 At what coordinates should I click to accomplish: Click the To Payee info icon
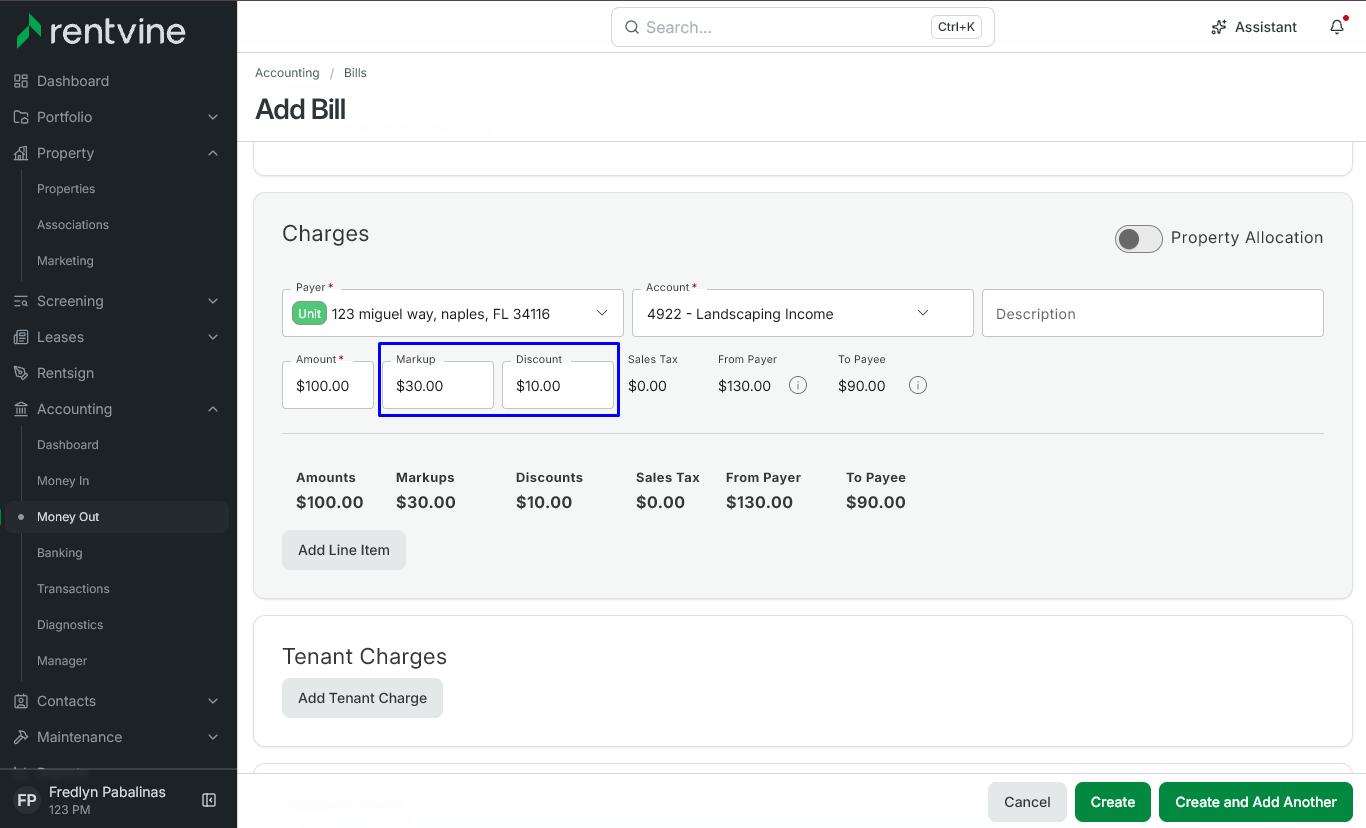click(x=918, y=385)
